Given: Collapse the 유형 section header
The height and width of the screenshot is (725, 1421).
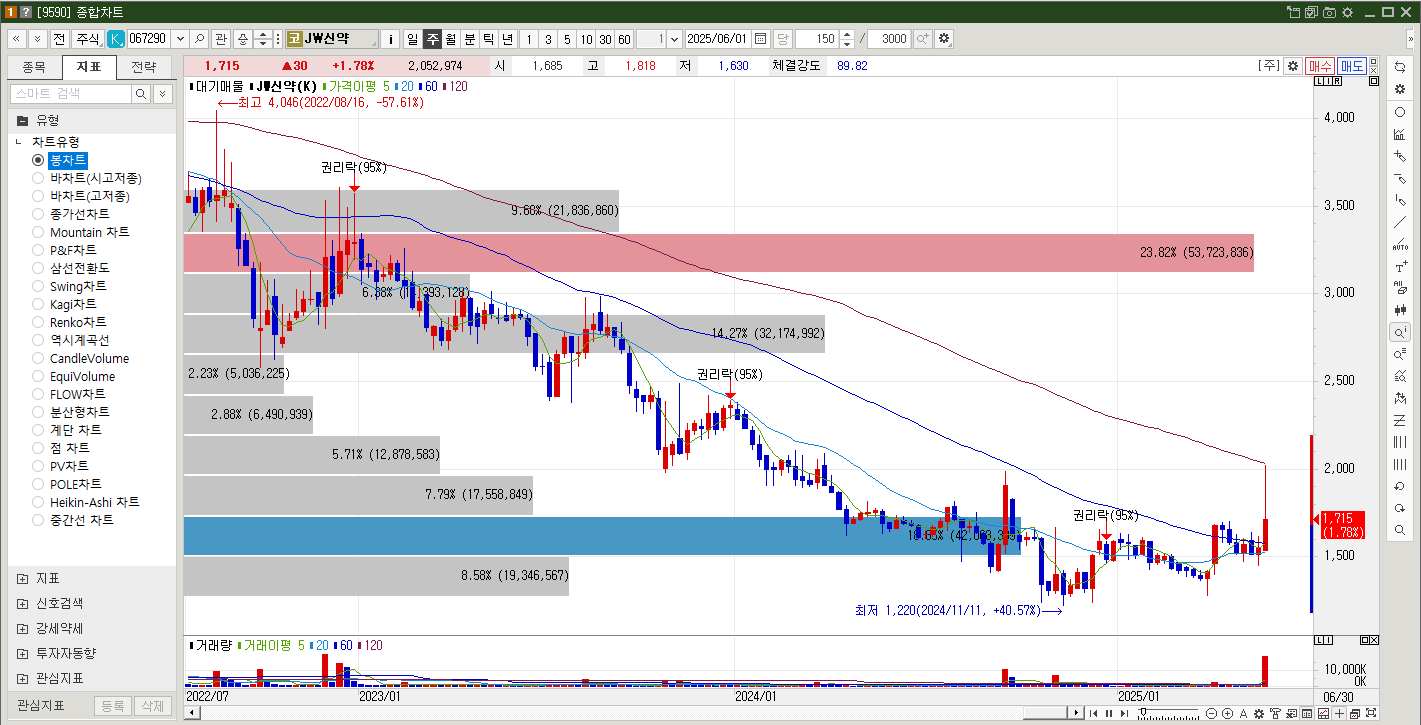Looking at the screenshot, I should [x=92, y=119].
